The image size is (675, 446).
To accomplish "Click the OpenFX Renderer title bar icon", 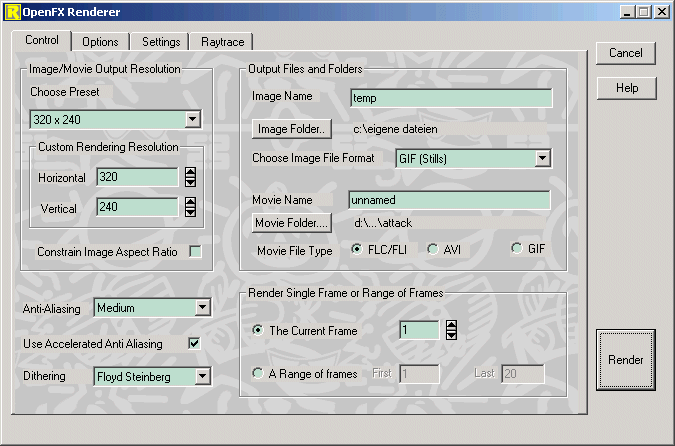I will click(12, 12).
